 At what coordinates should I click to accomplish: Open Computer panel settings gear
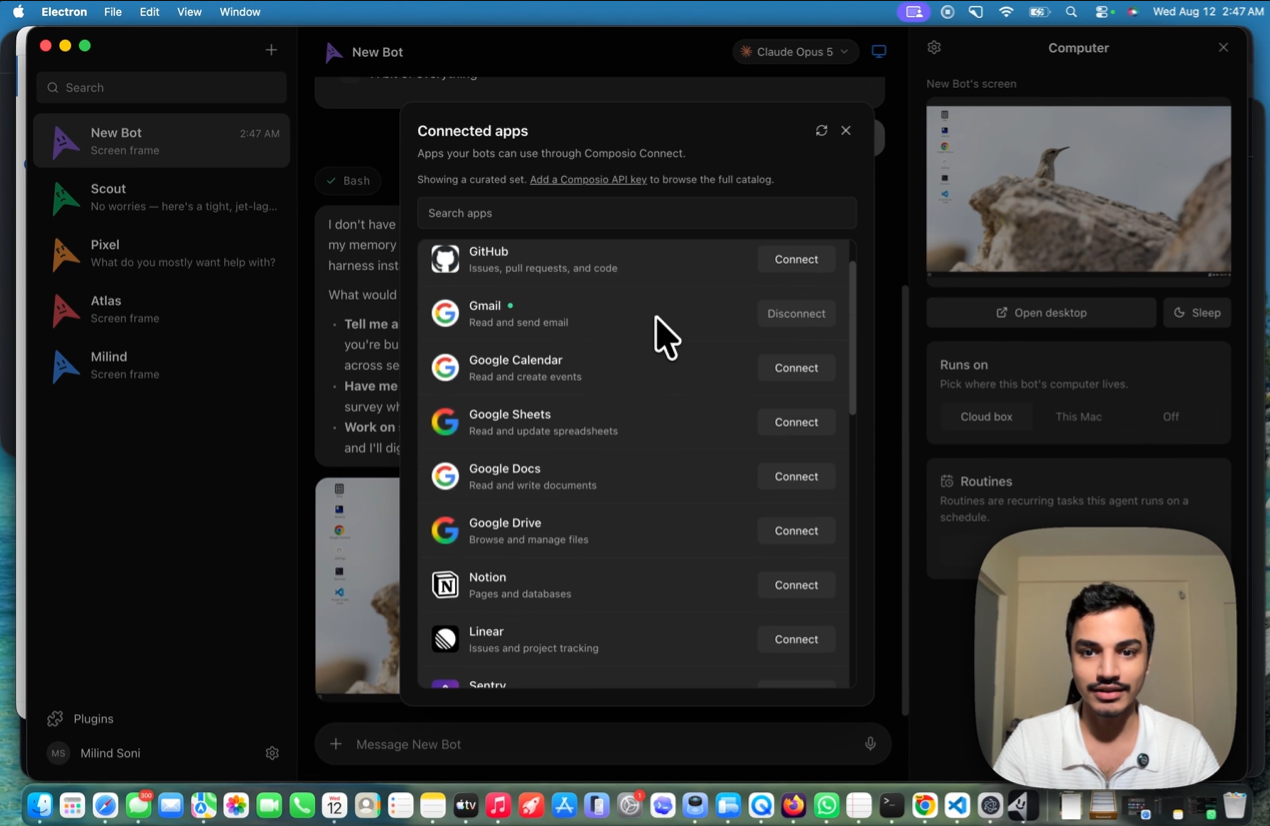[x=934, y=48]
